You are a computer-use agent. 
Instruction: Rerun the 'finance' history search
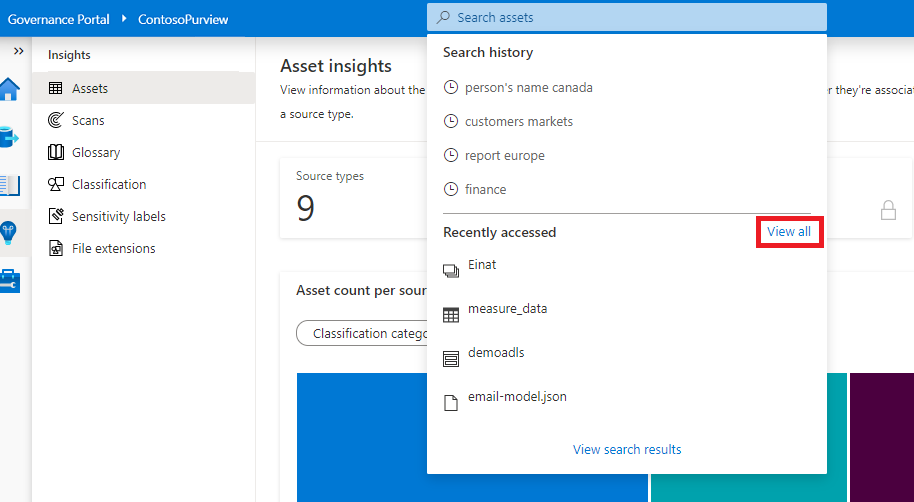click(485, 190)
